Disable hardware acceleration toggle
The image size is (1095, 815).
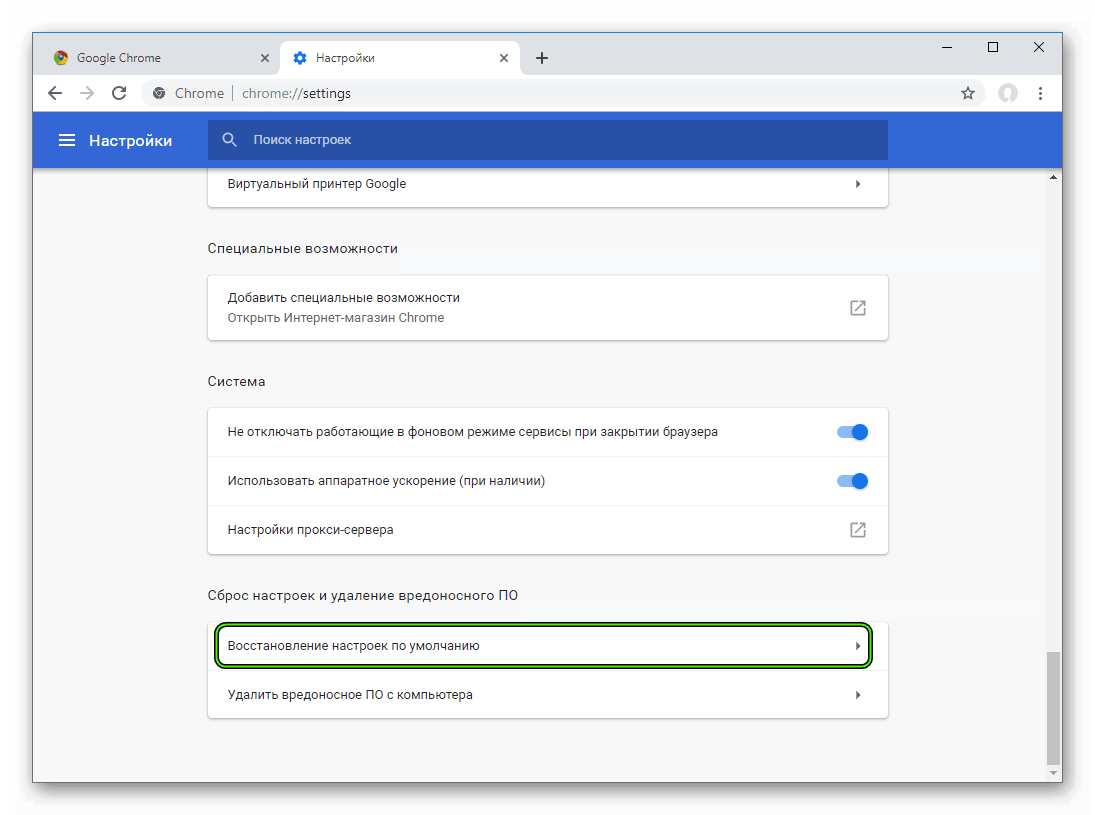point(852,481)
